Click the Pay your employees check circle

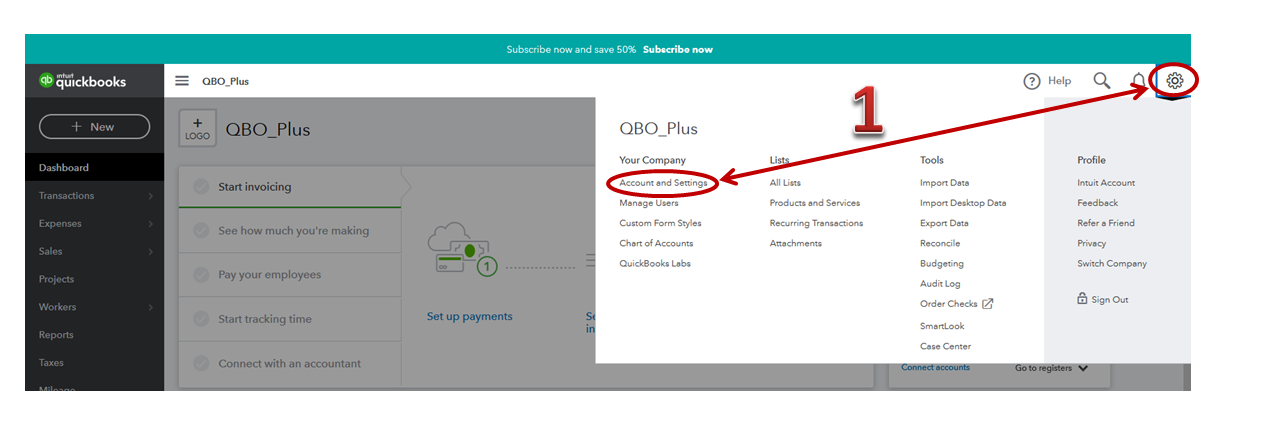pyautogui.click(x=201, y=275)
